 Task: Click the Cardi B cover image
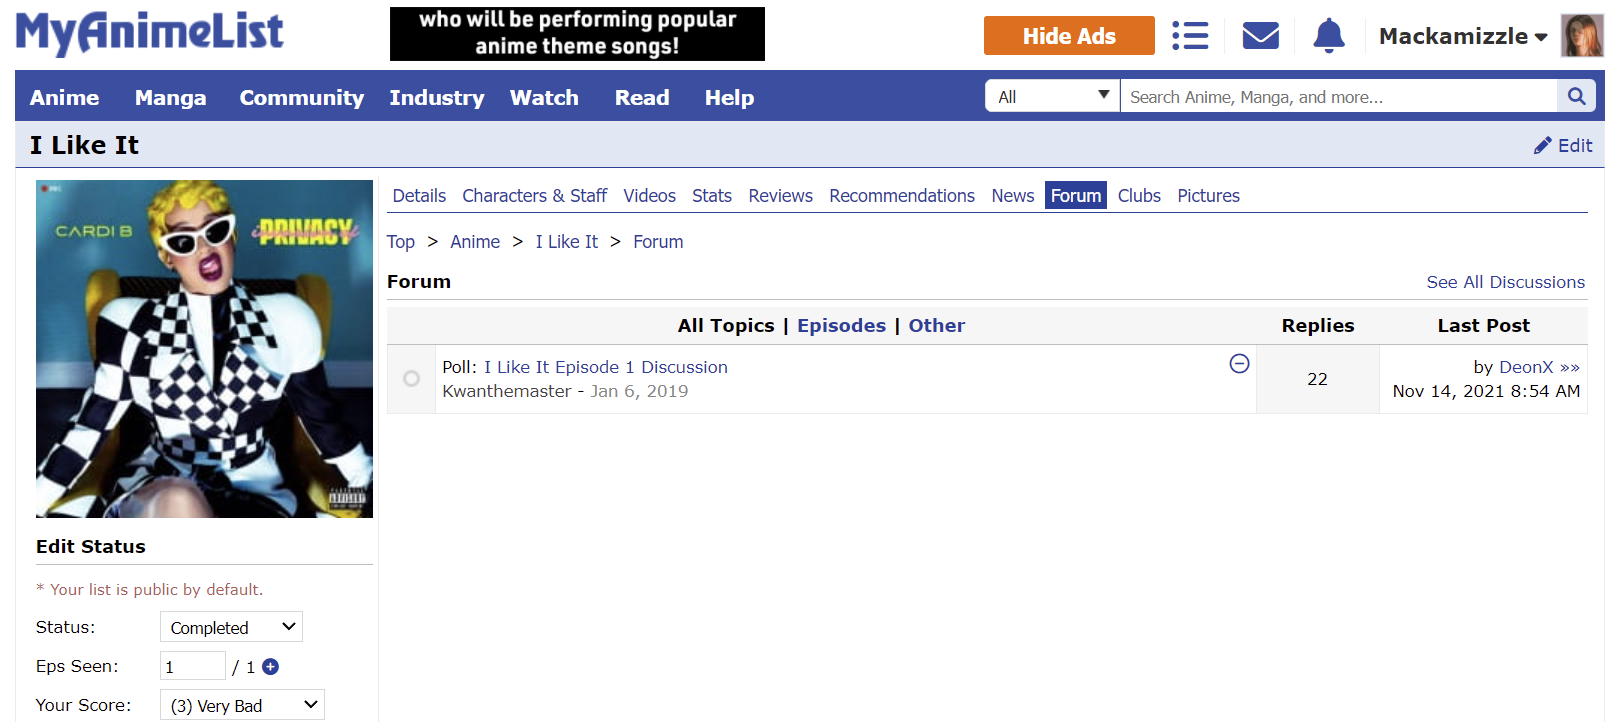[x=204, y=349]
